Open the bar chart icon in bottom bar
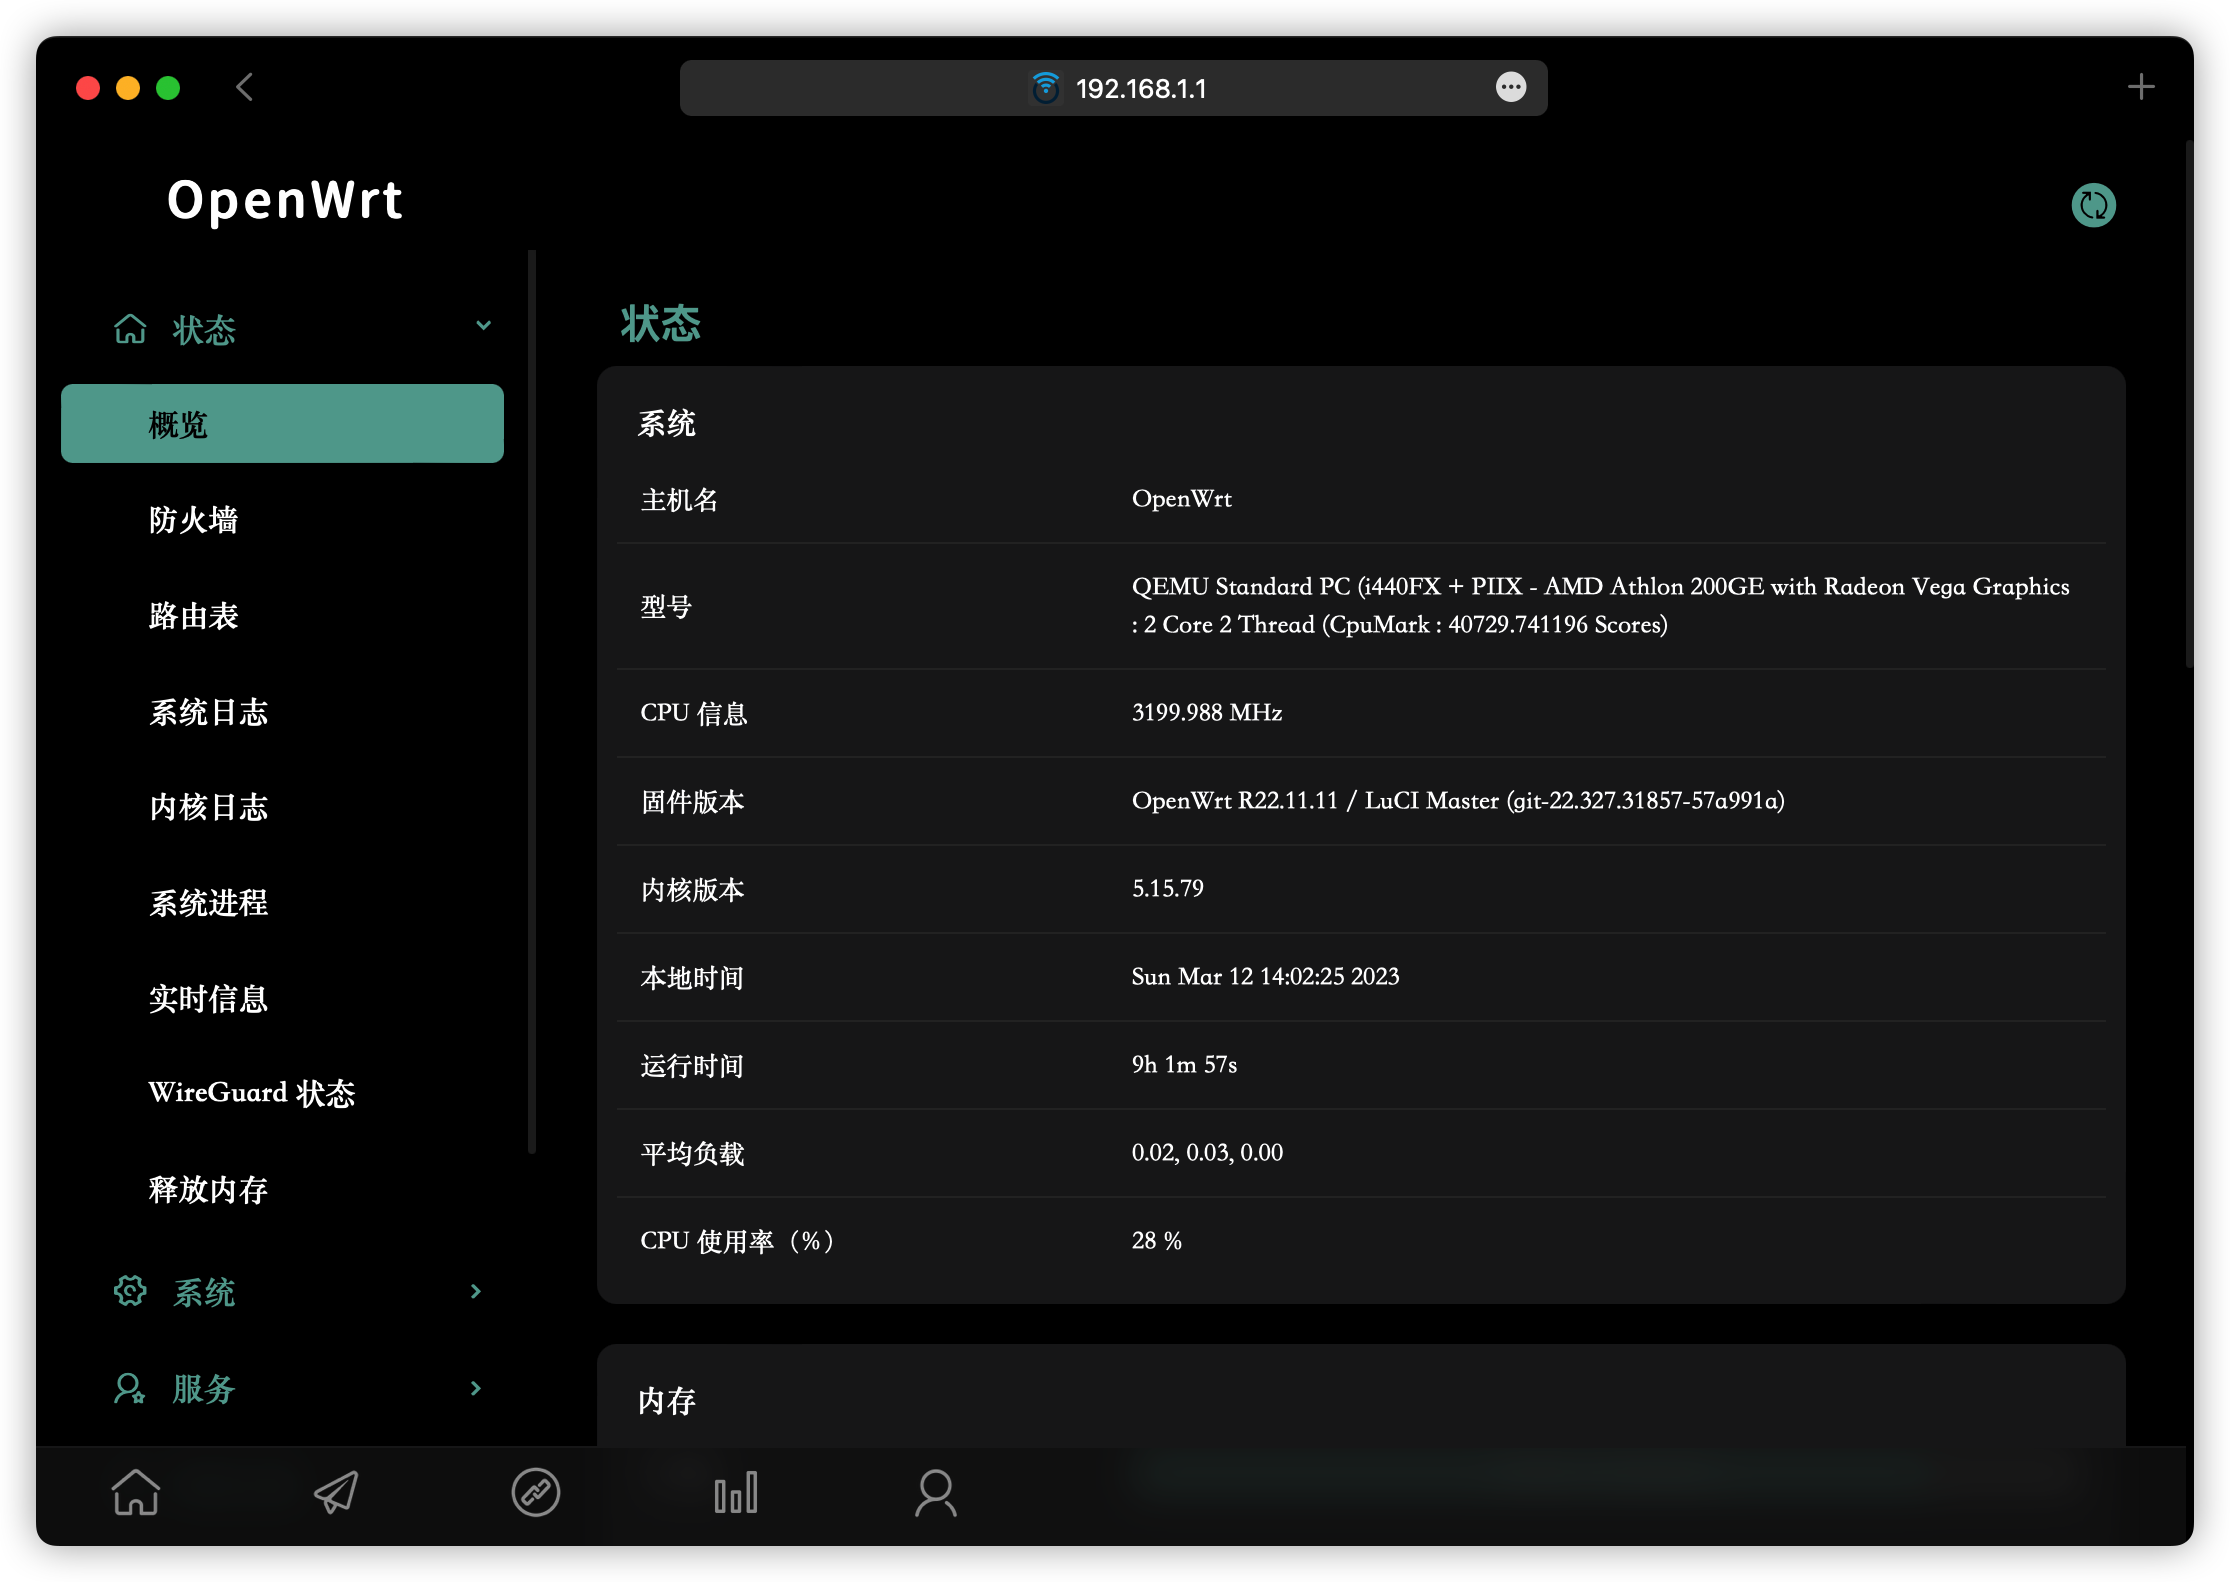The width and height of the screenshot is (2230, 1582). (x=736, y=1492)
